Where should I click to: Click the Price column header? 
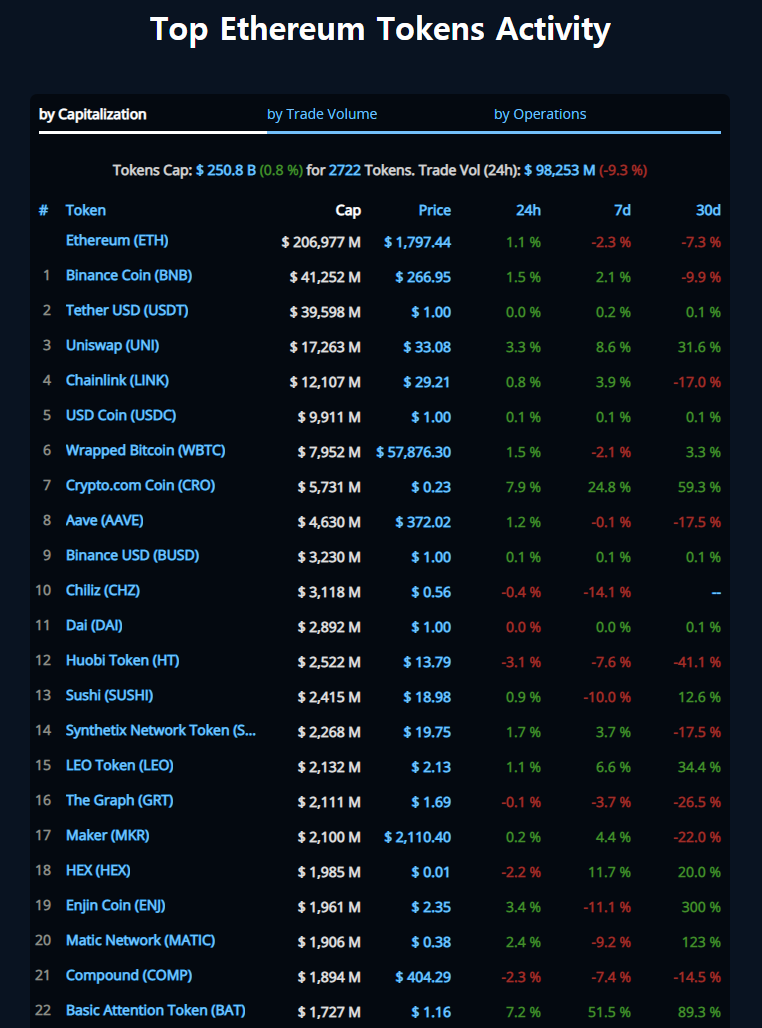[x=435, y=210]
